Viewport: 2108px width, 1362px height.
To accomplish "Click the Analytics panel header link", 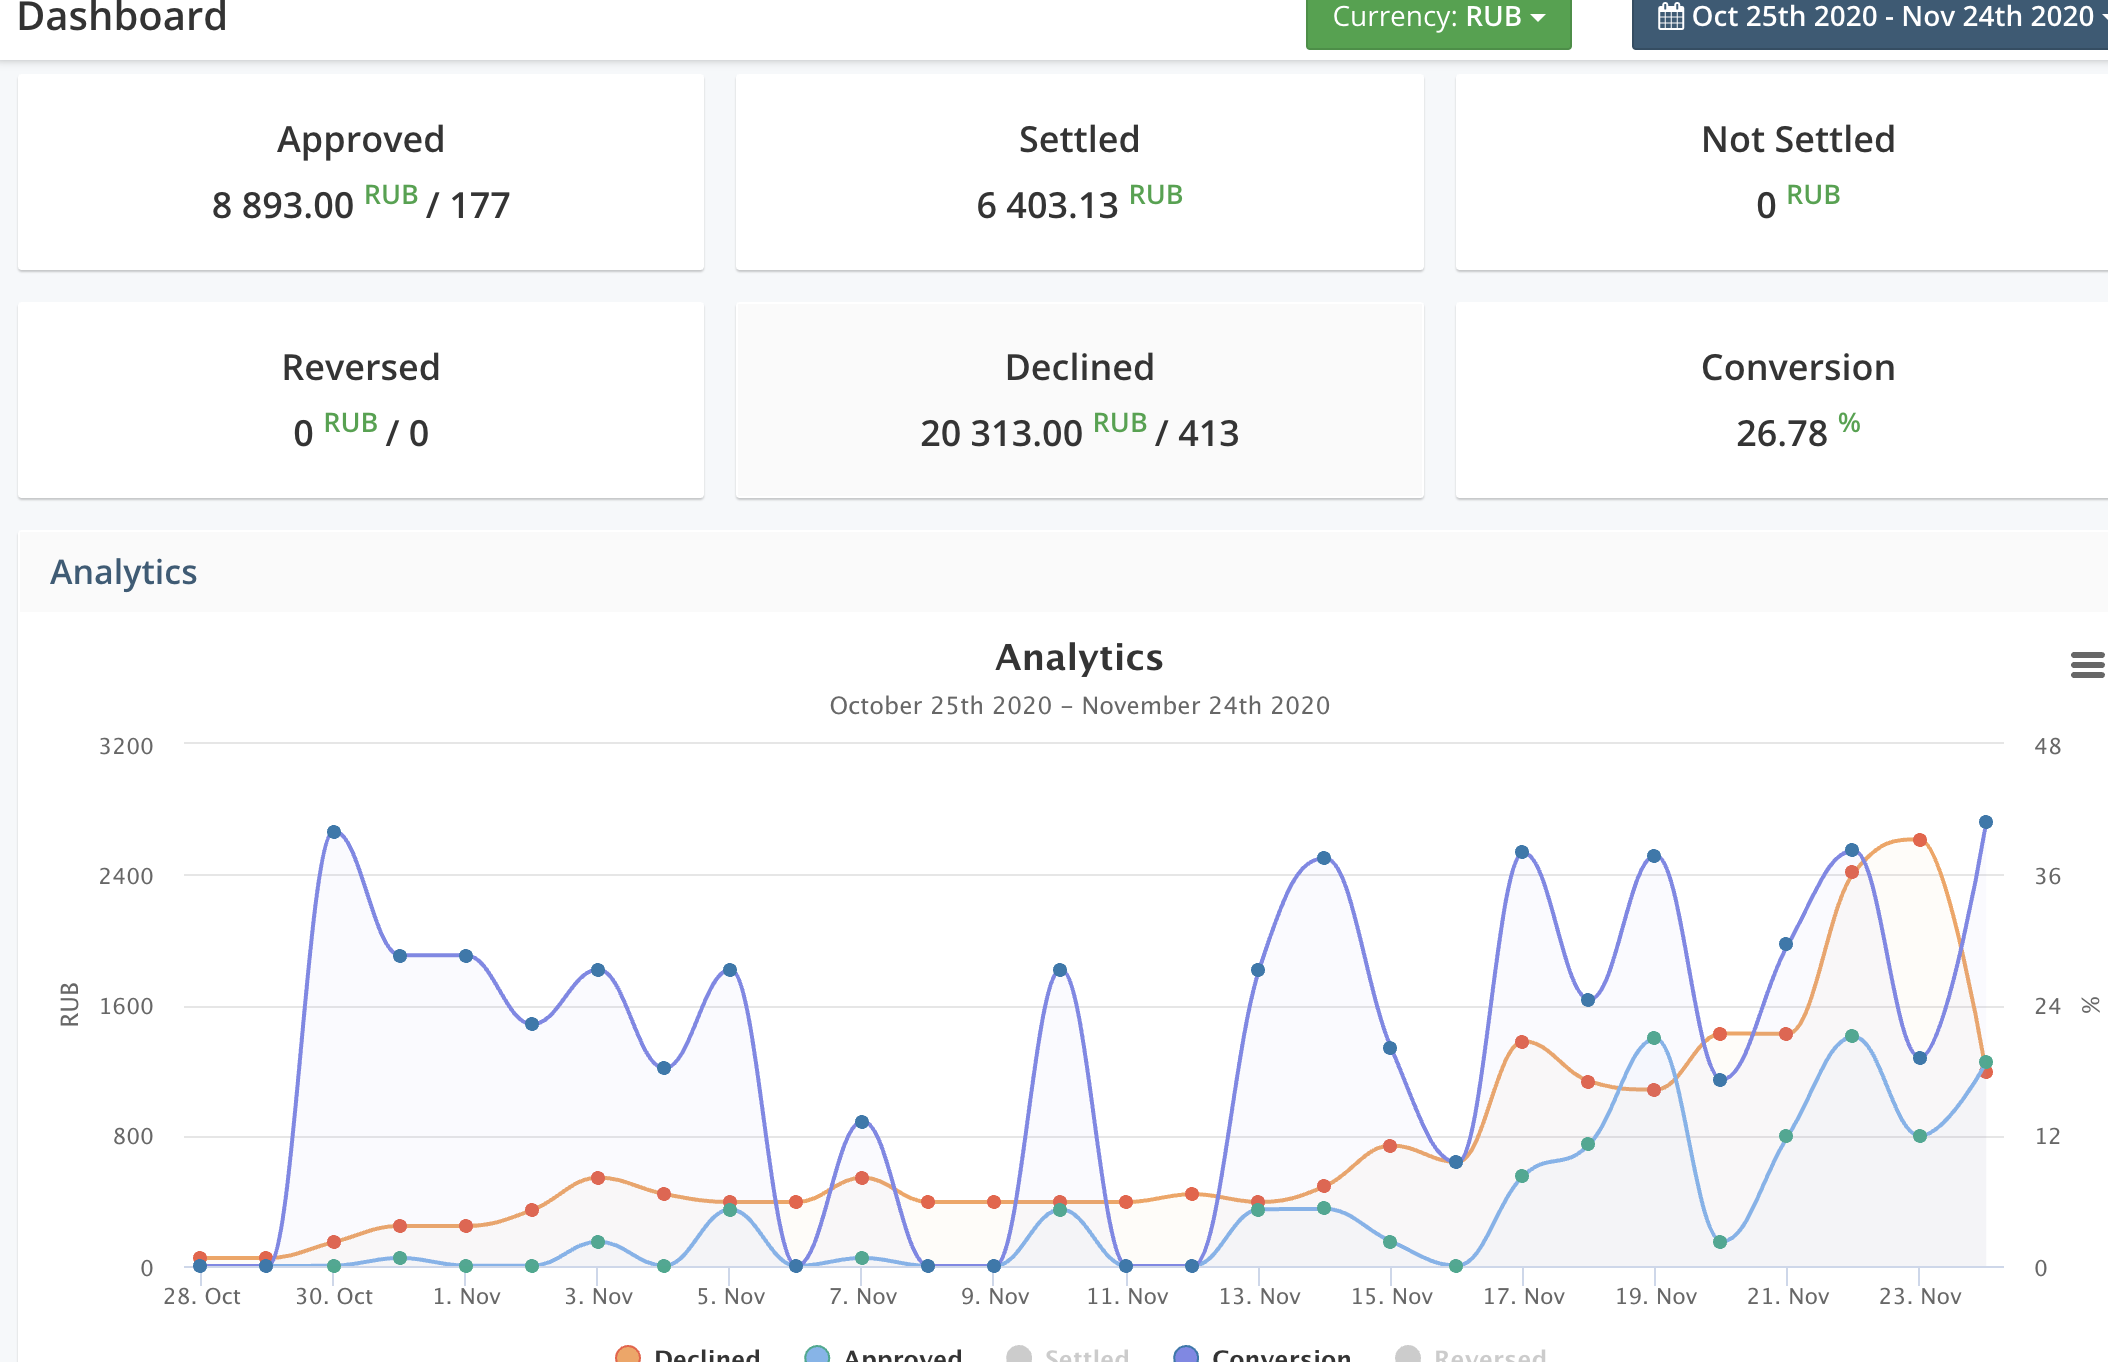I will 124,572.
